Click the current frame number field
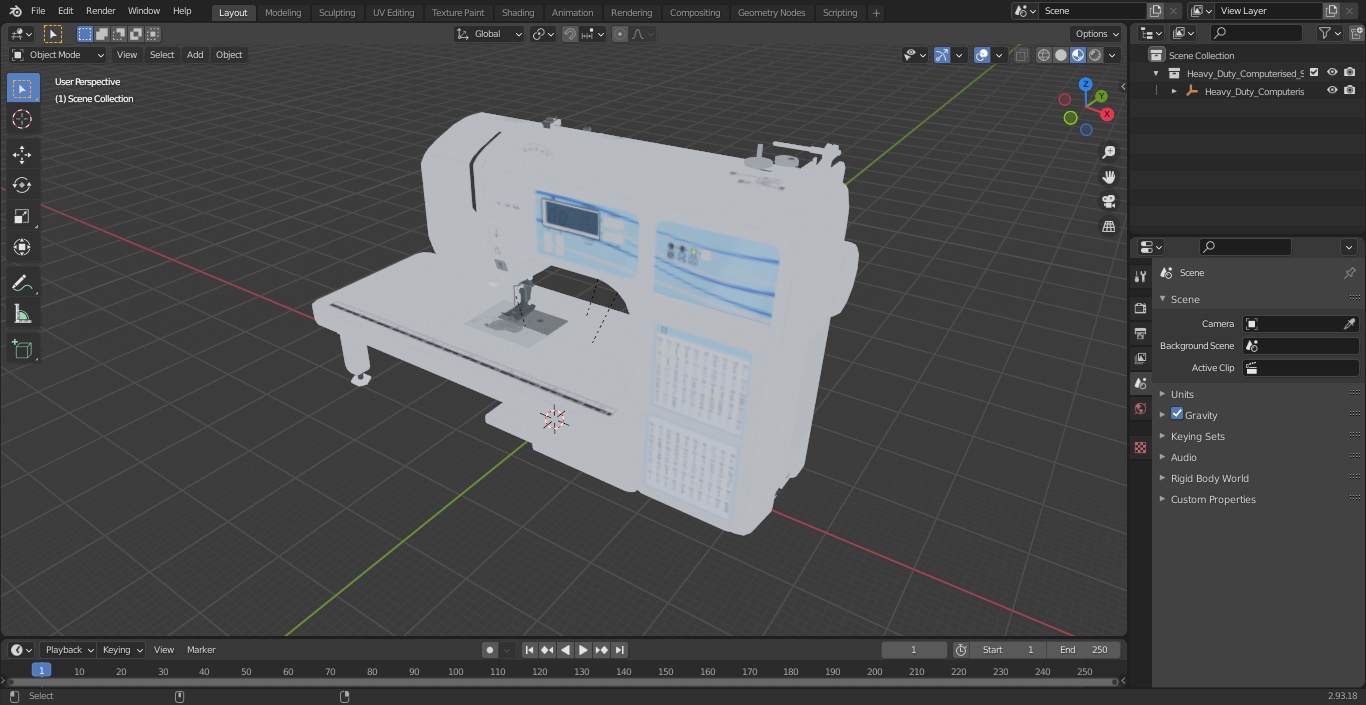Viewport: 1366px width, 705px height. (914, 650)
